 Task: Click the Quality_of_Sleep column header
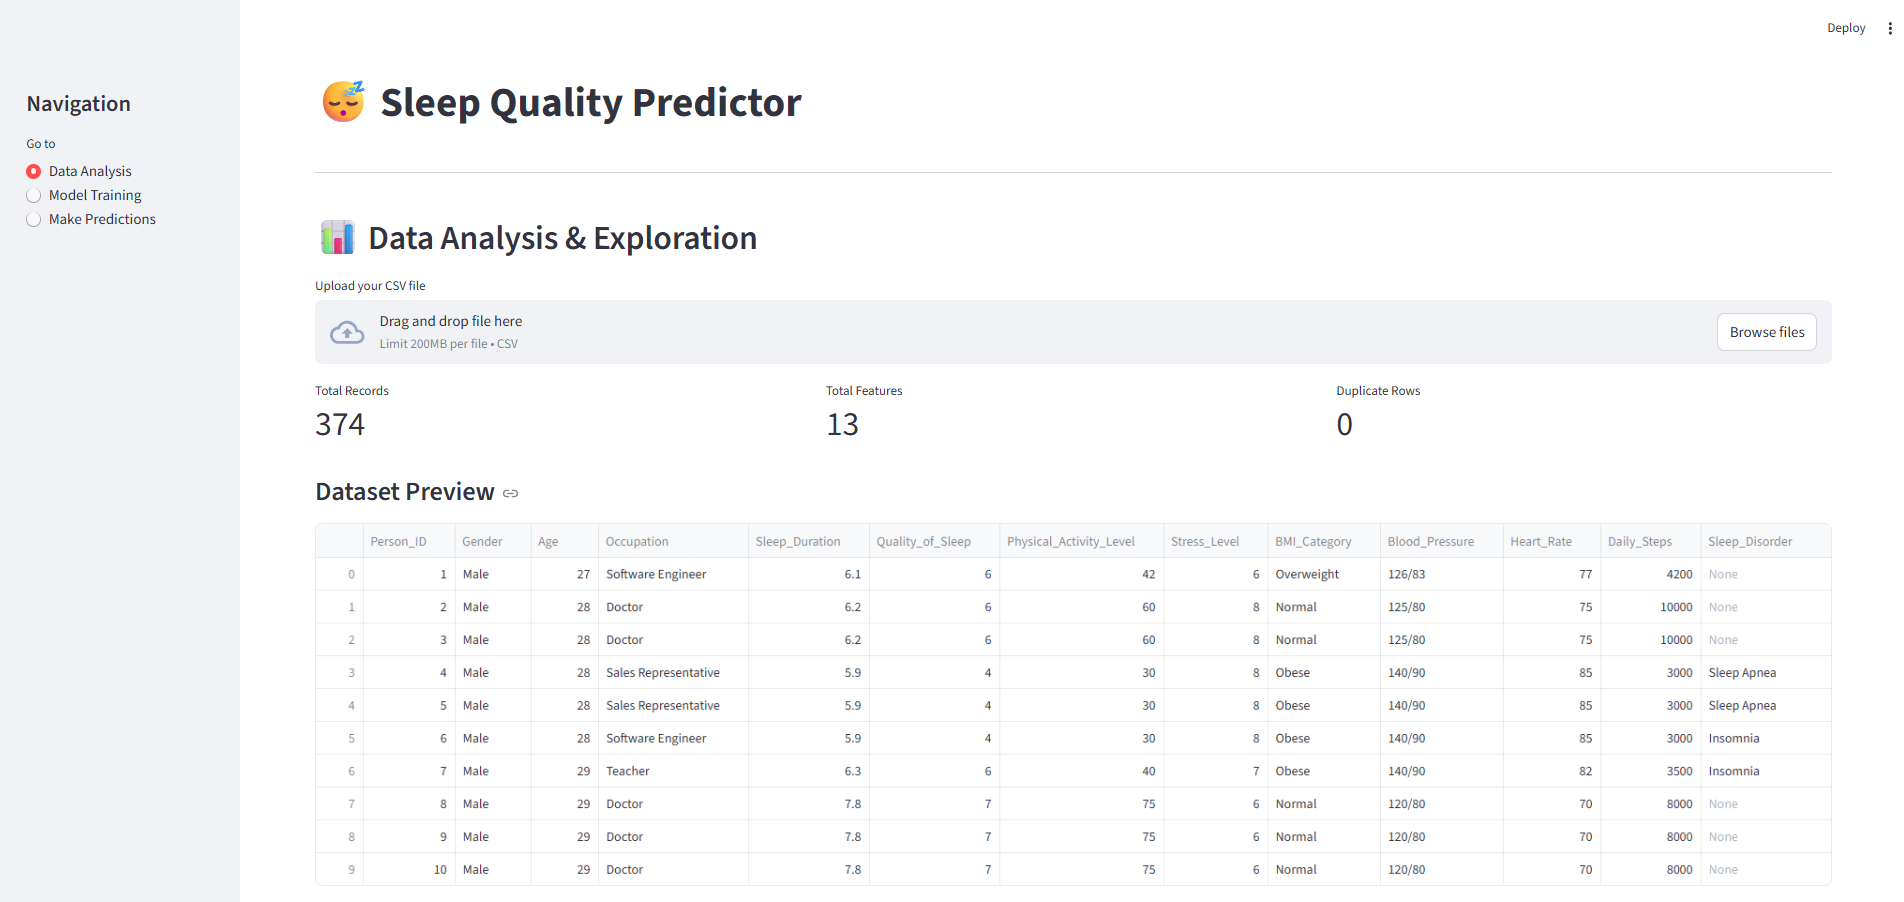pyautogui.click(x=923, y=541)
